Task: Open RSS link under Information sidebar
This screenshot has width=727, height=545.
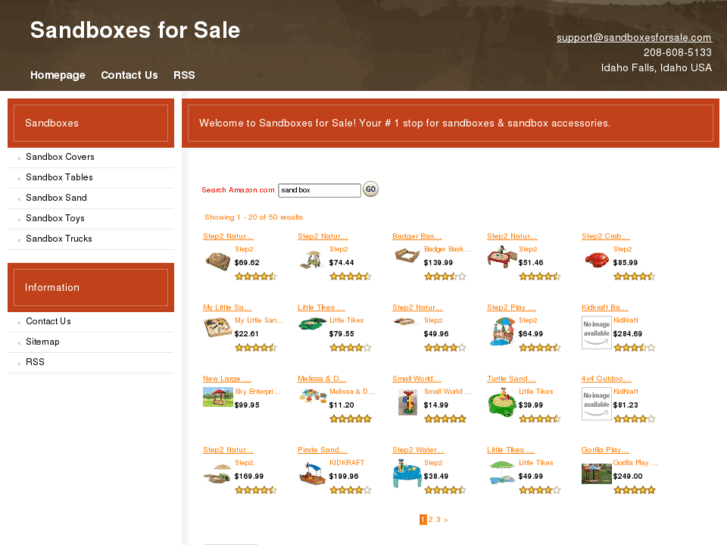Action: click(x=35, y=362)
